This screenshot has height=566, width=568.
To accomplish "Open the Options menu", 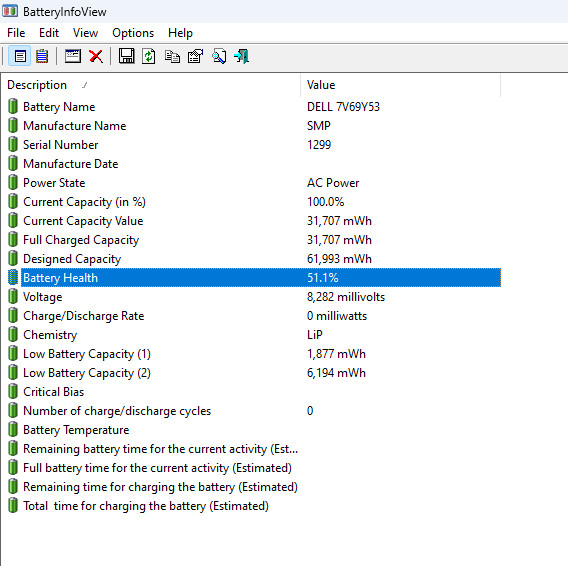I will point(133,33).
